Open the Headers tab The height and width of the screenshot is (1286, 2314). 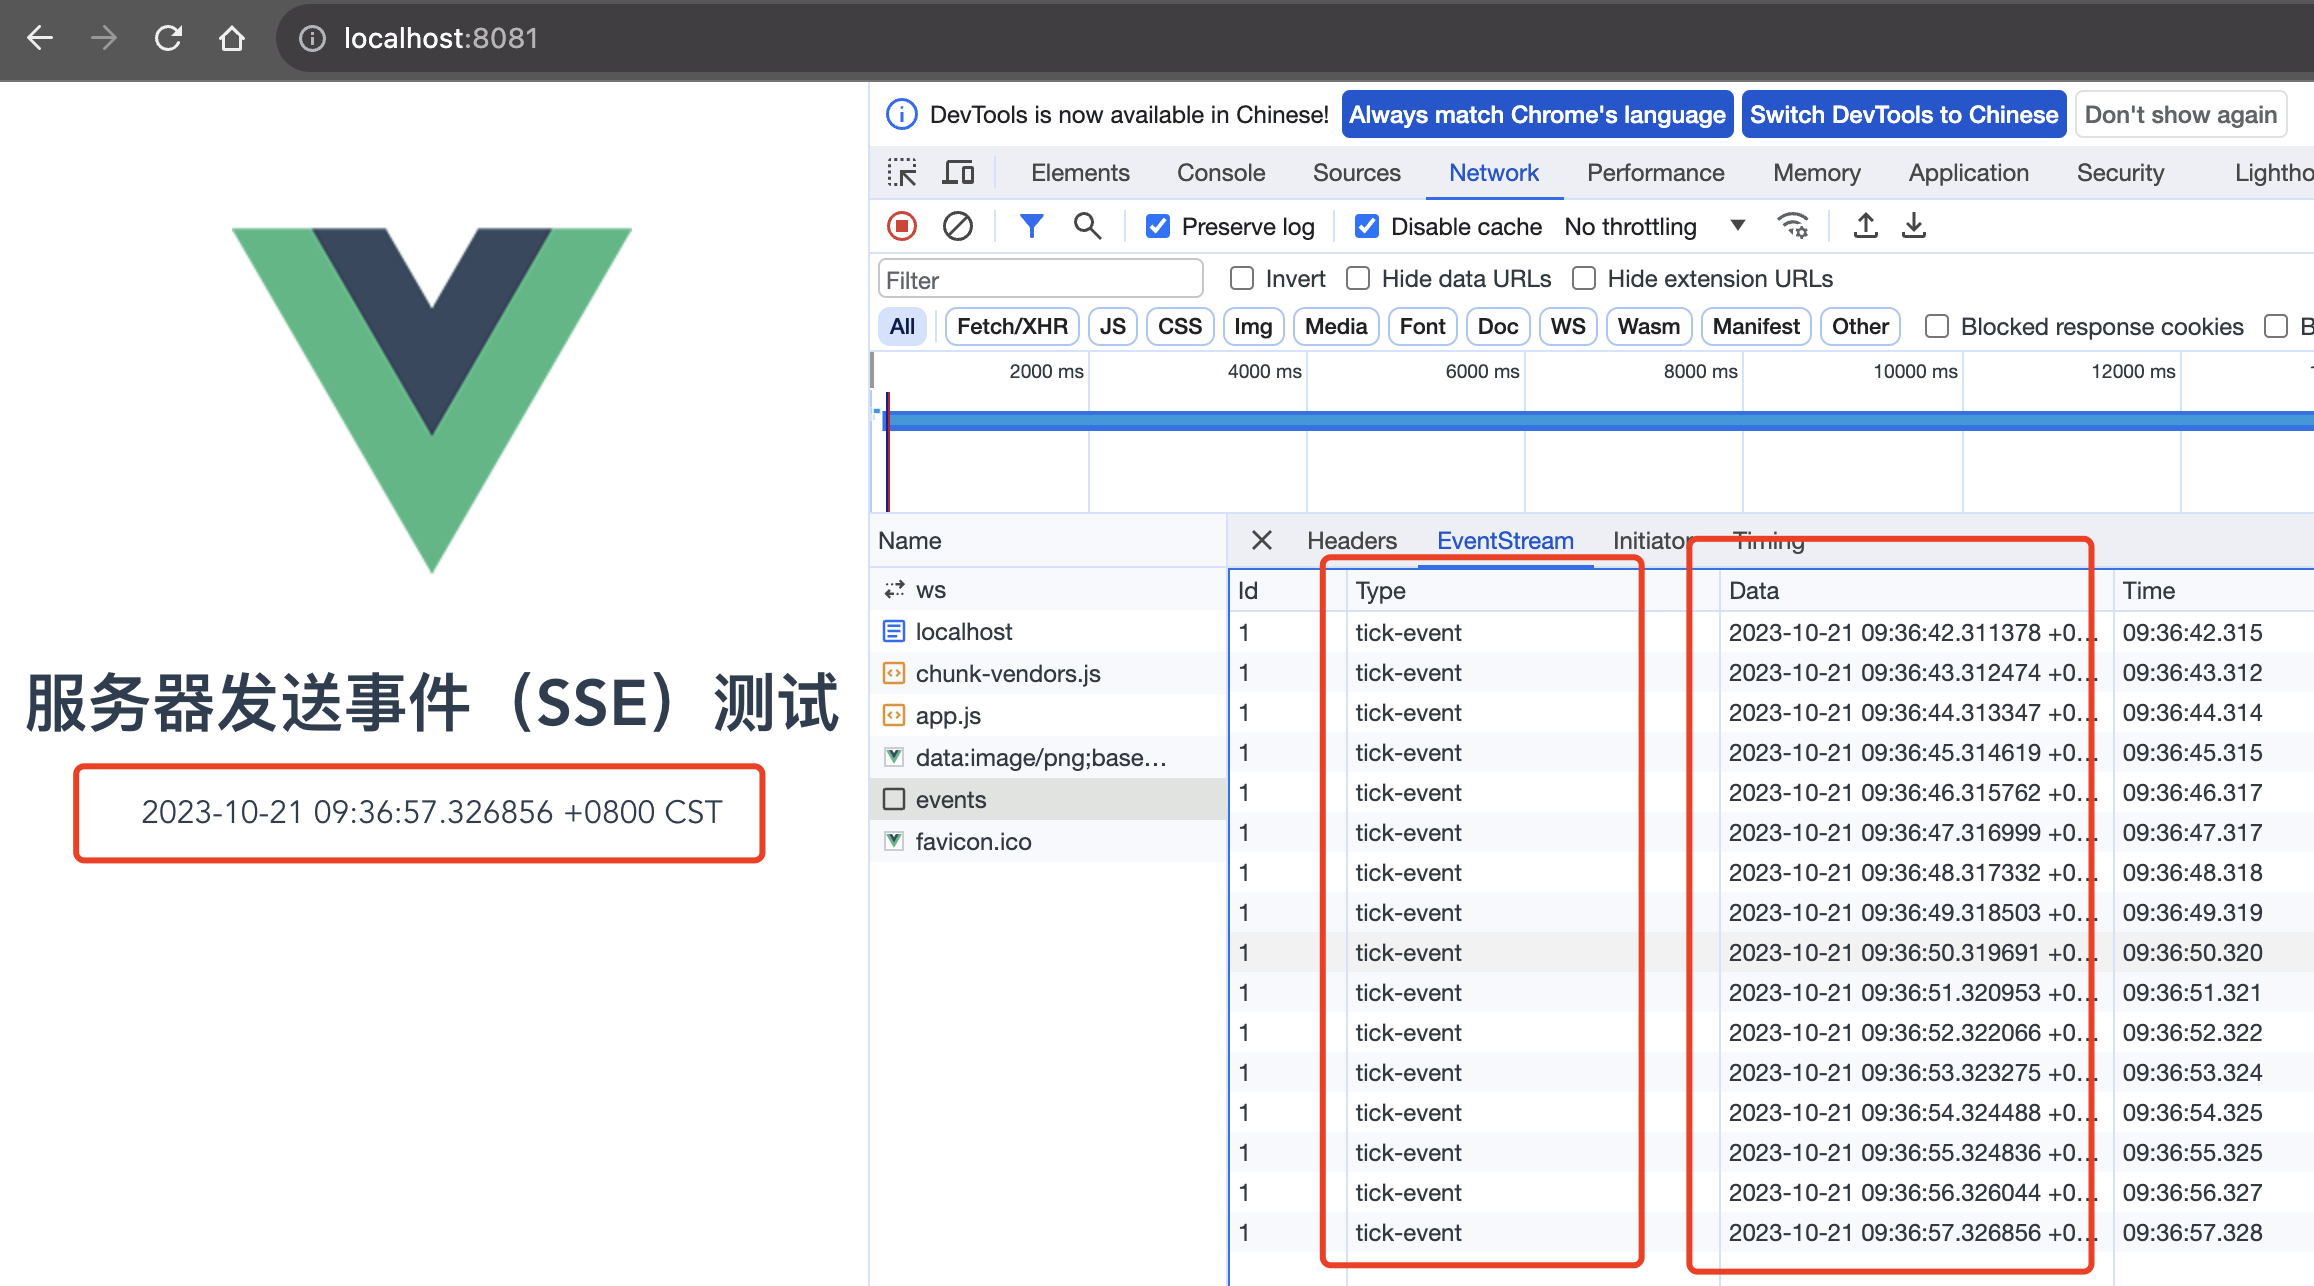click(1351, 540)
